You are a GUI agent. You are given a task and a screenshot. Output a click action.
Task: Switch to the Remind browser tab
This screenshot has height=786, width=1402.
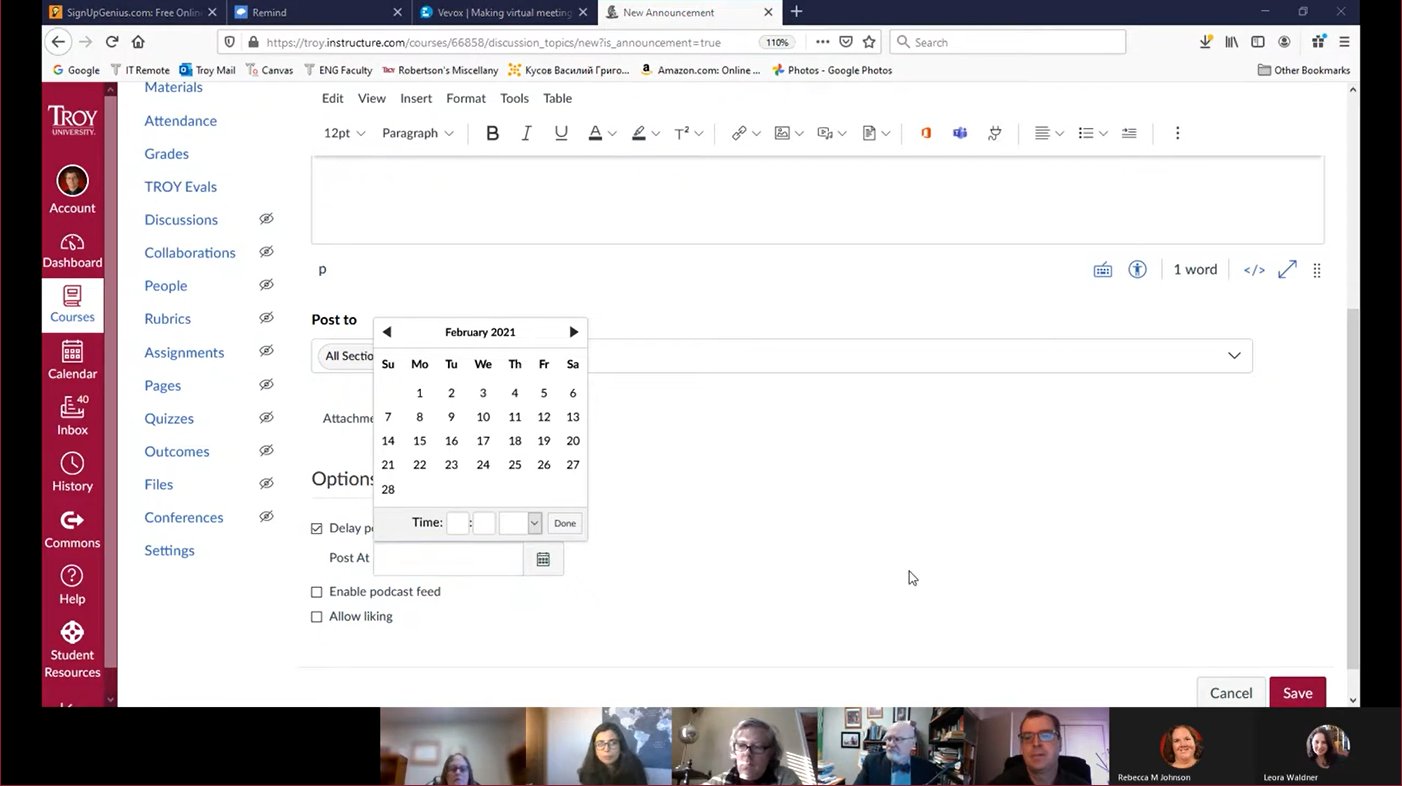317,12
